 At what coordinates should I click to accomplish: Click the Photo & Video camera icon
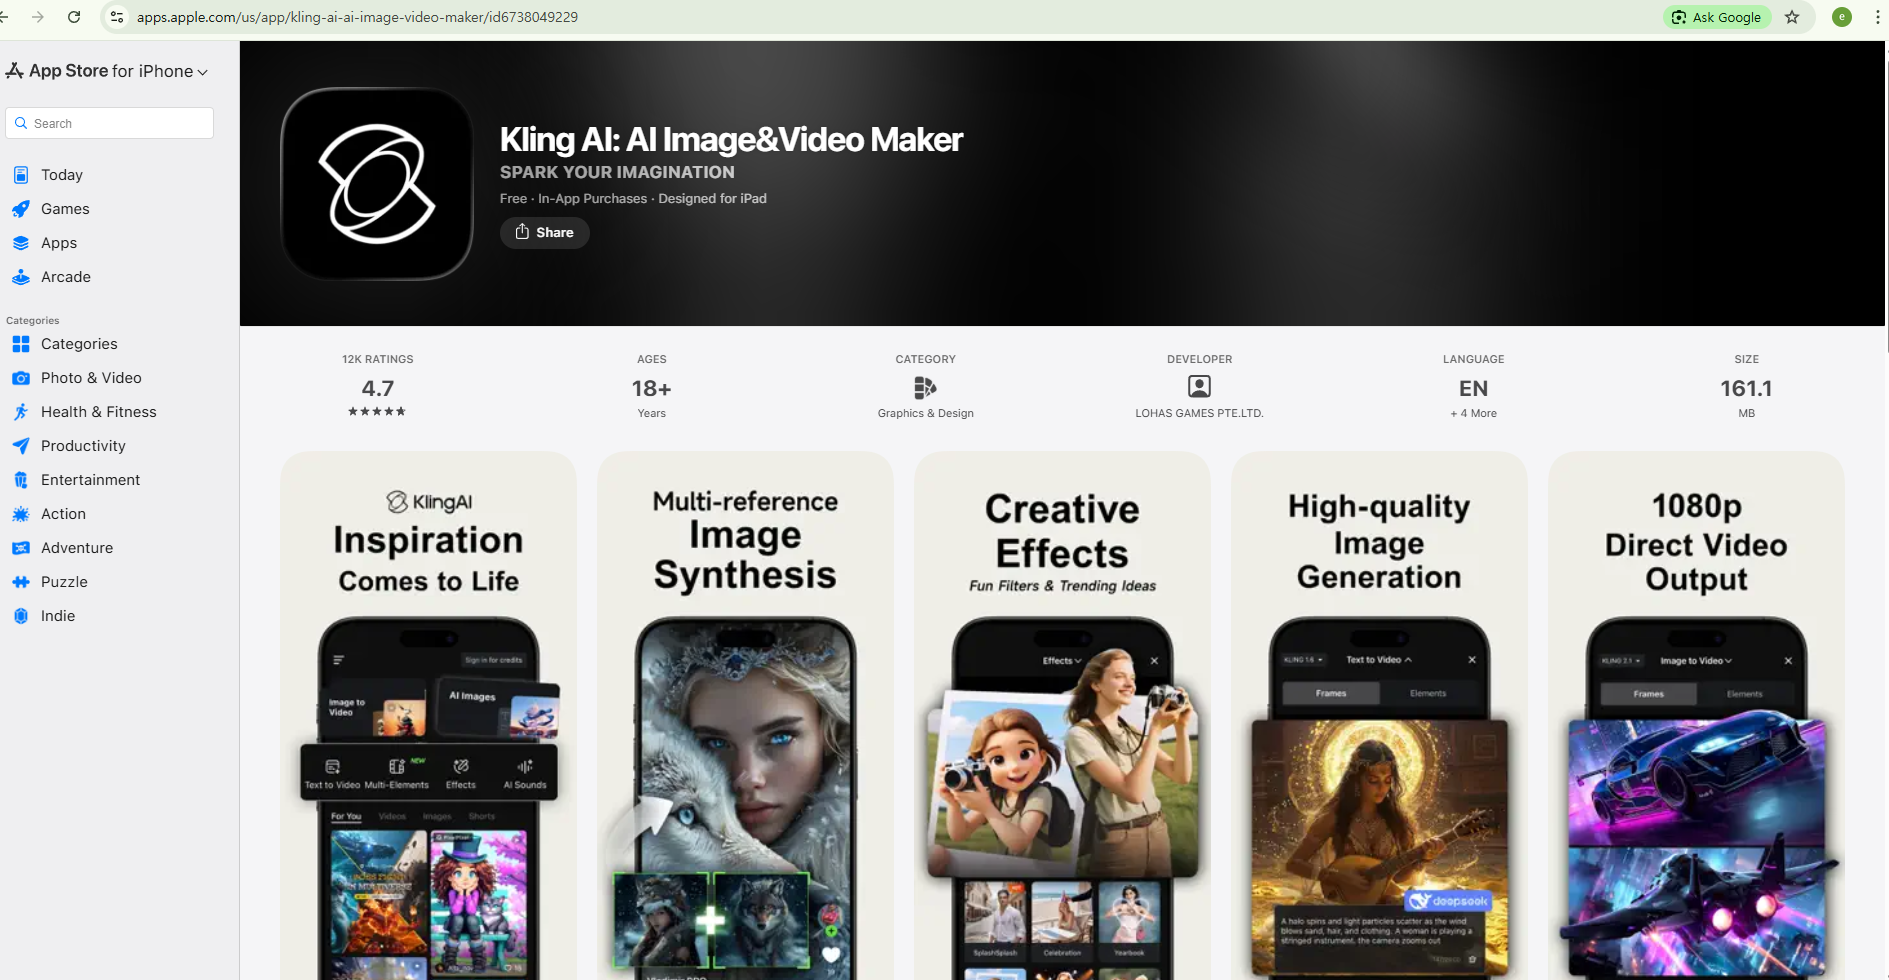[x=21, y=378]
